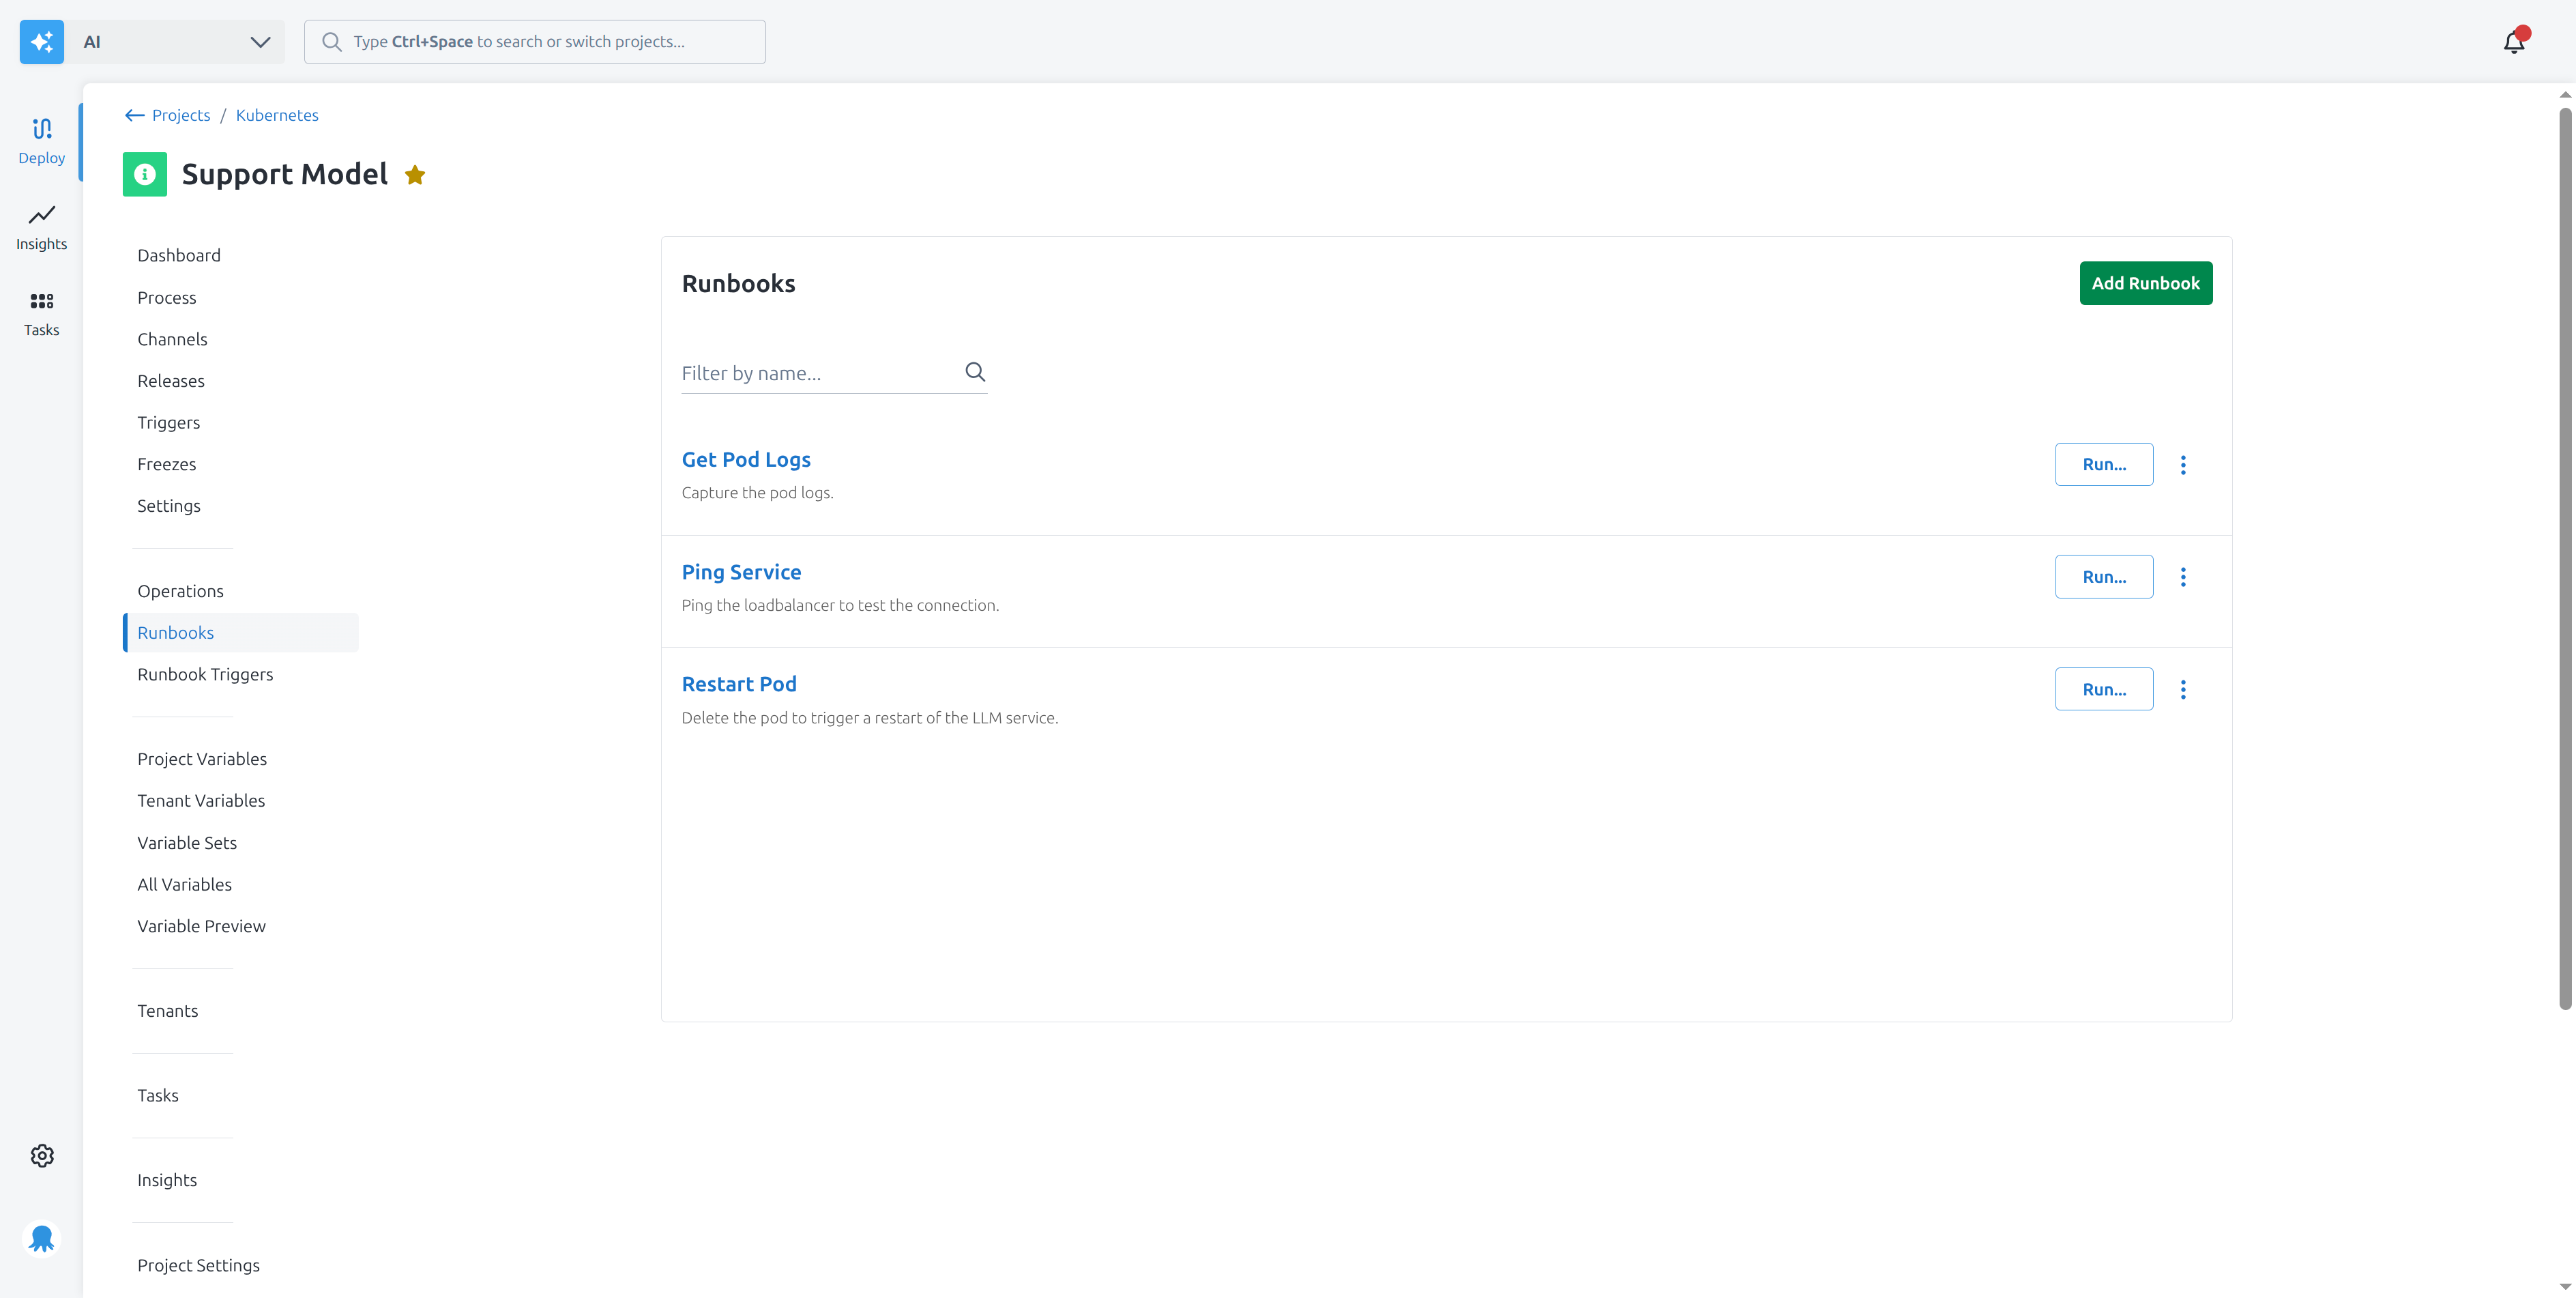Click the magnifier in the runbook filter

click(x=975, y=371)
